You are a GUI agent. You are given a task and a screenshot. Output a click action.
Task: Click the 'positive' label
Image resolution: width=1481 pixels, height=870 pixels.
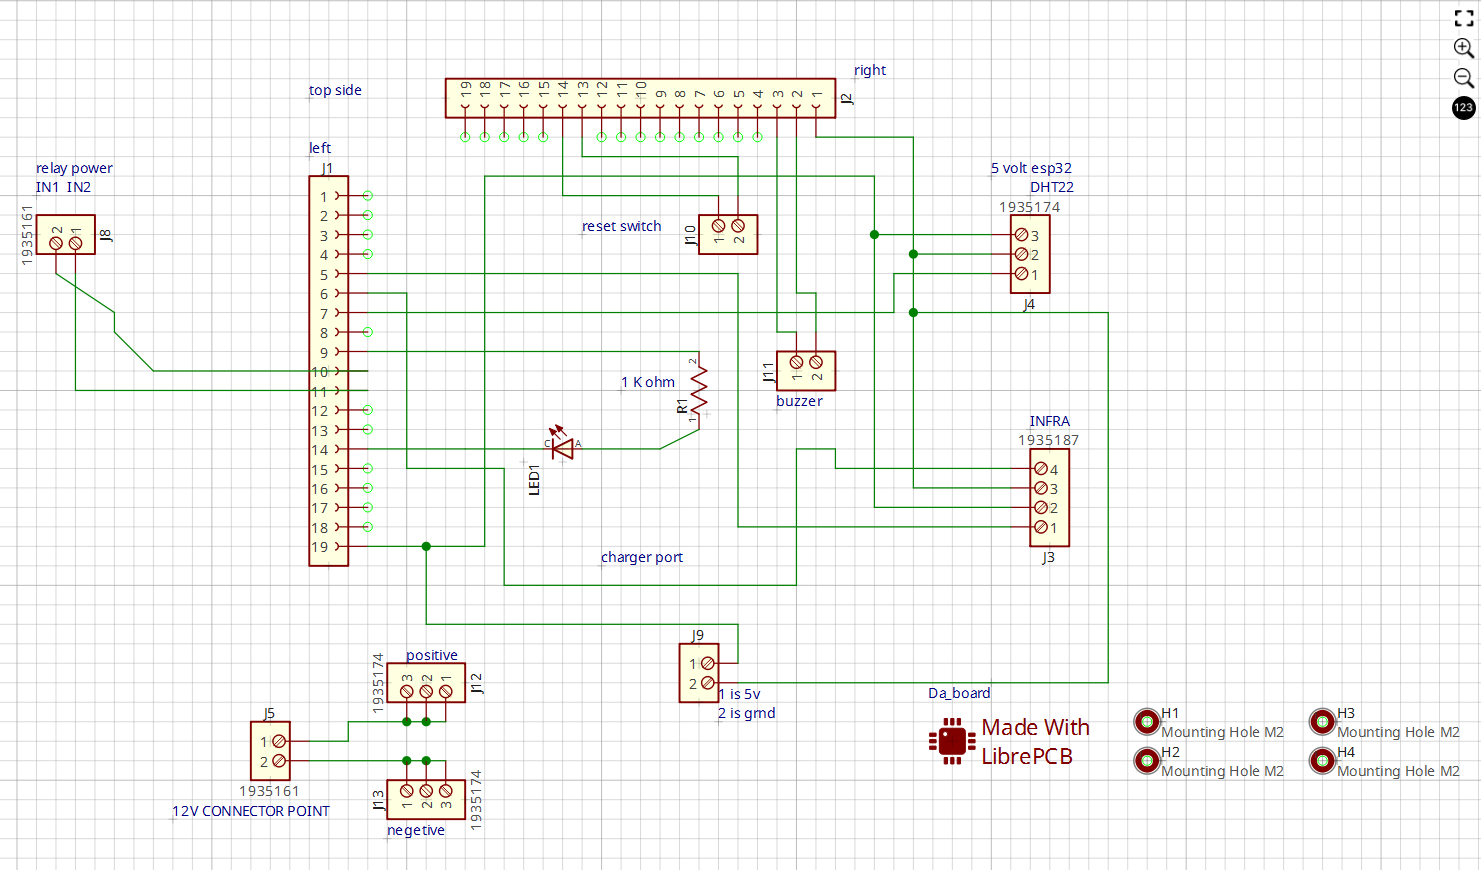pyautogui.click(x=432, y=655)
